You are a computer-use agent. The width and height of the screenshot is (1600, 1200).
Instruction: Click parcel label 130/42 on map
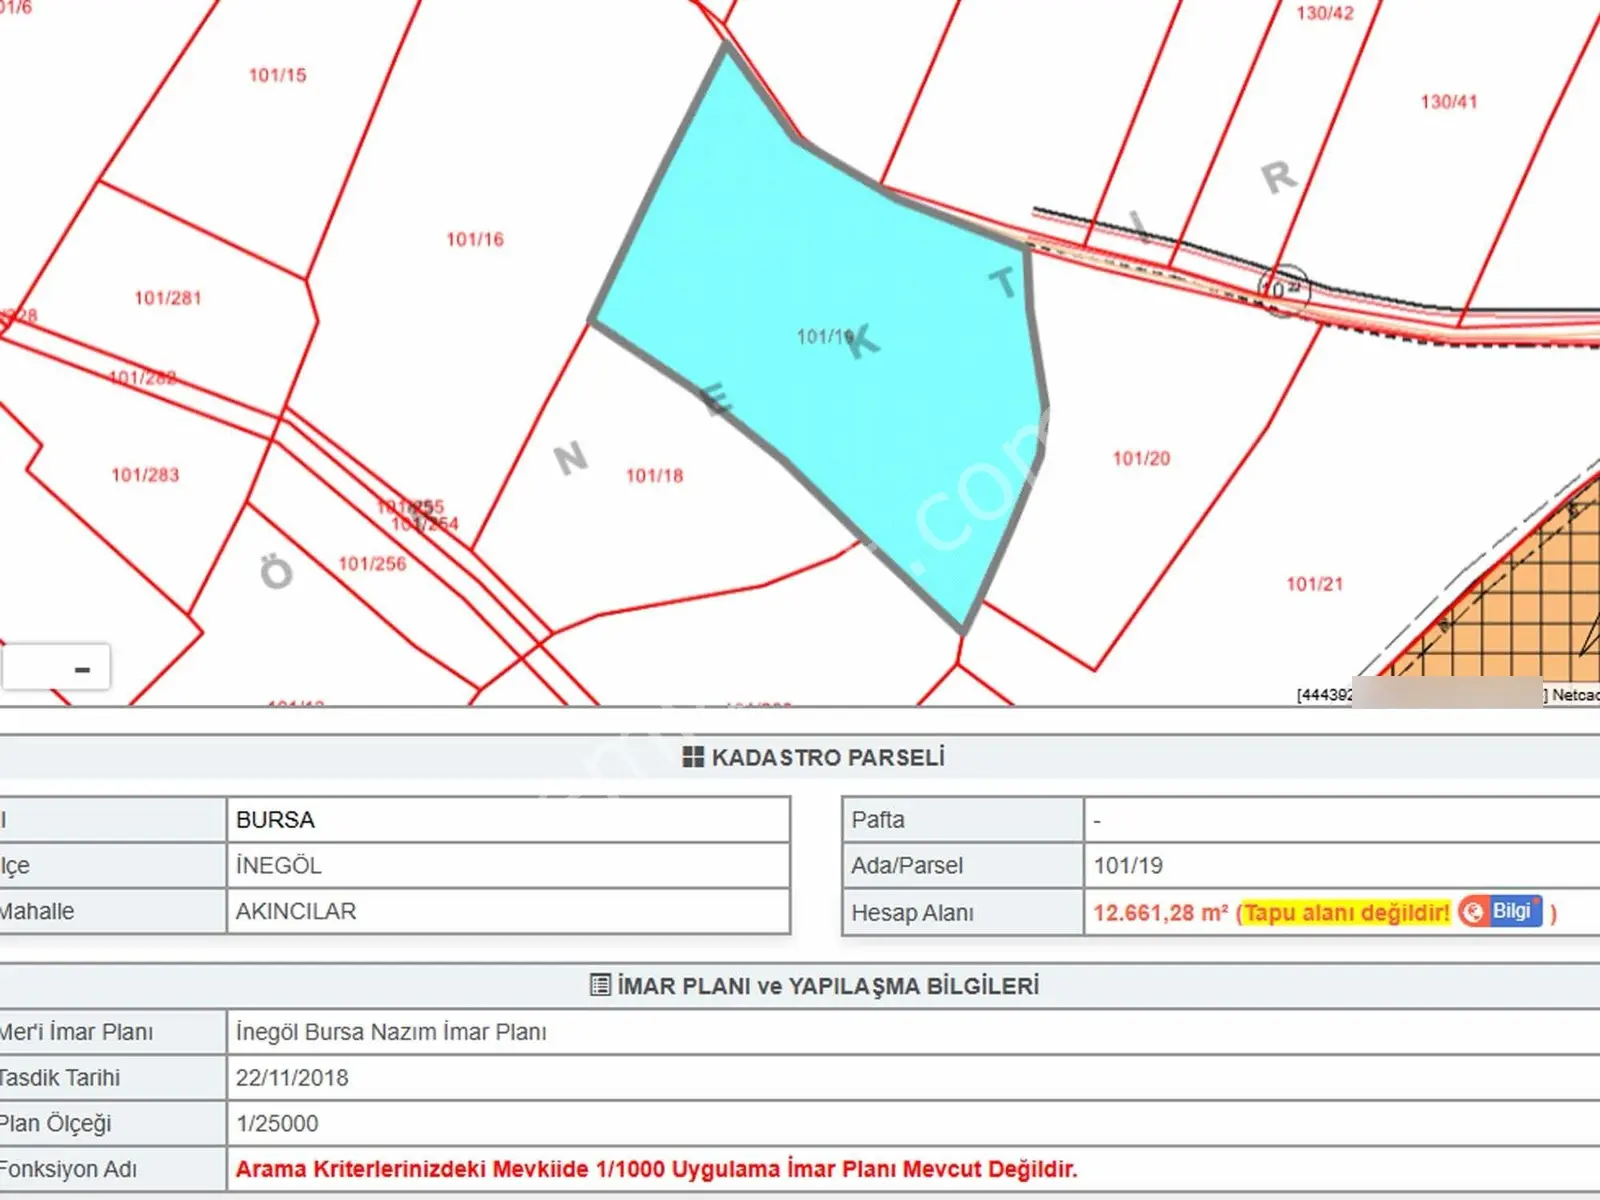(x=1324, y=14)
